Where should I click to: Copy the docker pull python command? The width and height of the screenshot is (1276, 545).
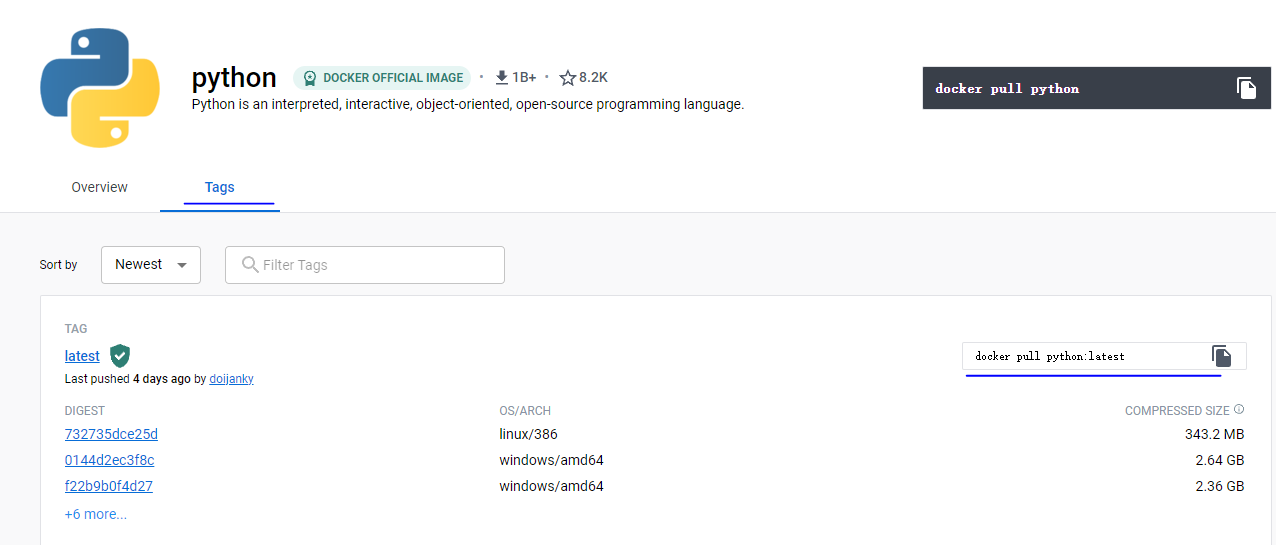1246,88
